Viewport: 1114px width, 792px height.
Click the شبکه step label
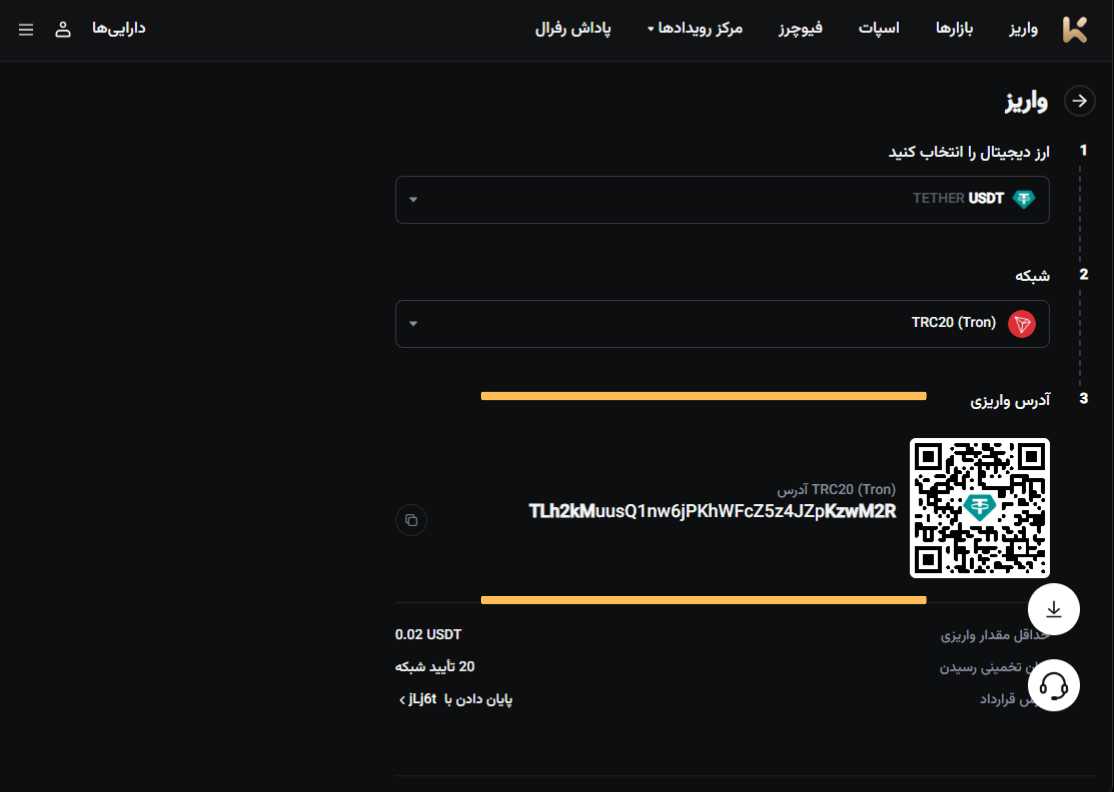pos(1032,276)
